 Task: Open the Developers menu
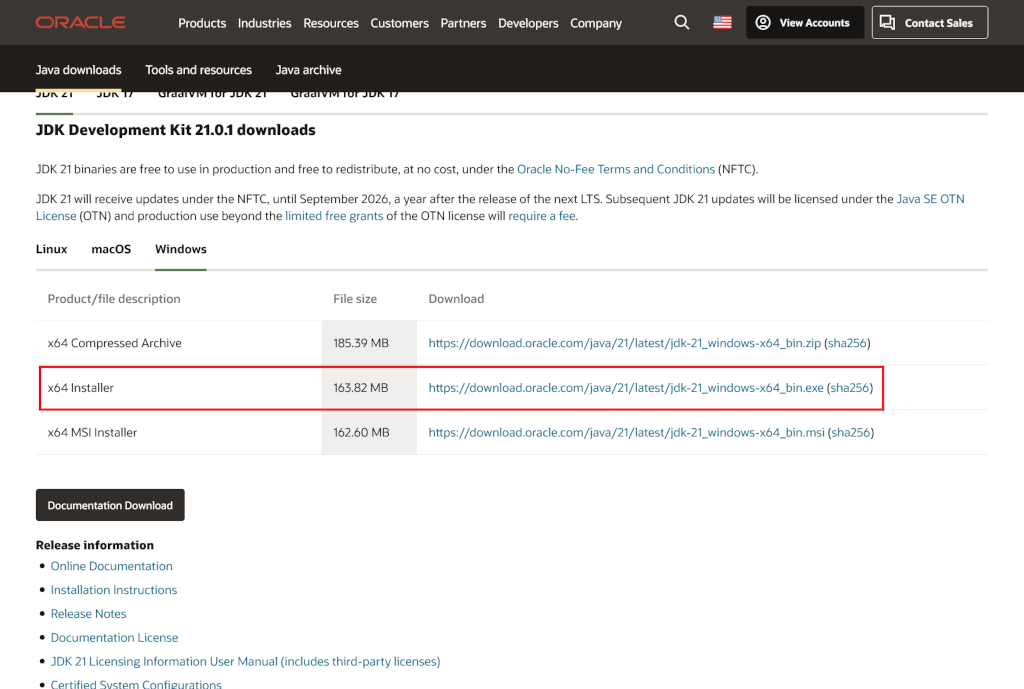point(528,23)
